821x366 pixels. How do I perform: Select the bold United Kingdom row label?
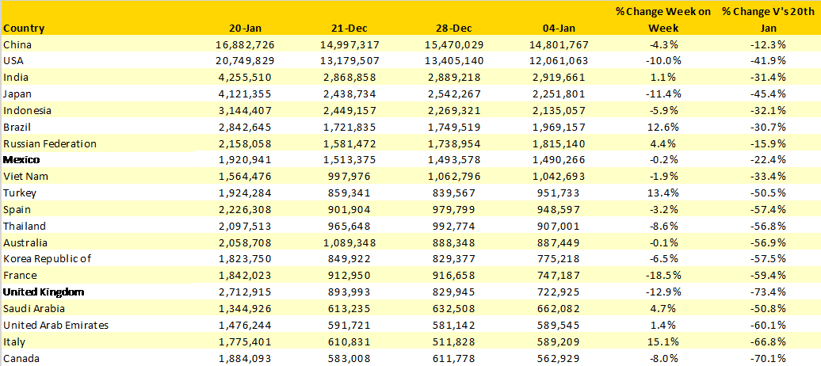coord(44,292)
